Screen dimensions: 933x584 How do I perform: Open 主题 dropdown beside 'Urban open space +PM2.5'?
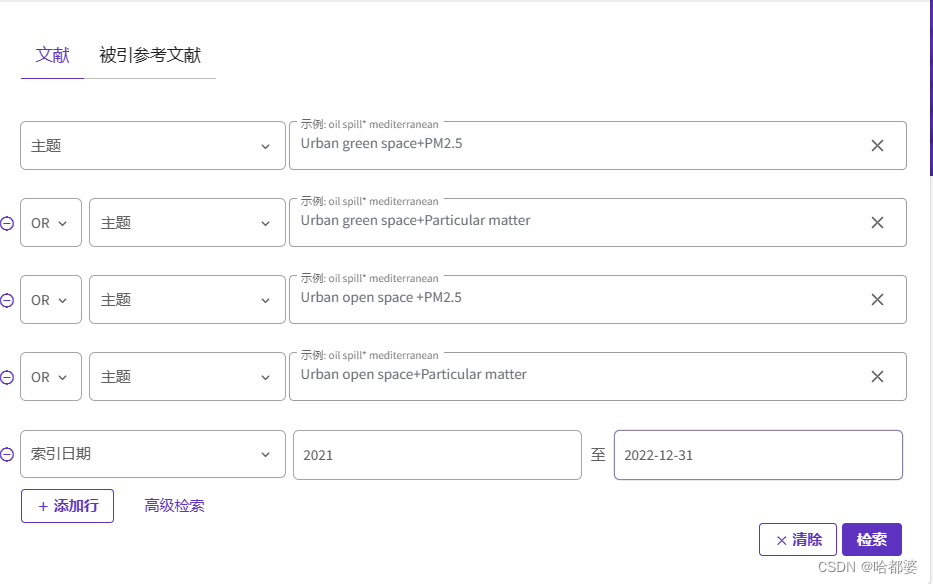coord(187,299)
